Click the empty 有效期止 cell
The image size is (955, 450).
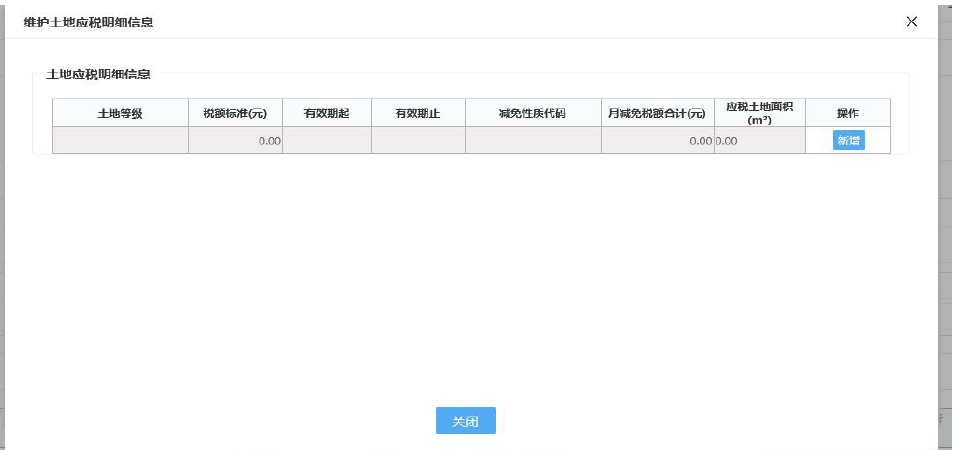coord(418,140)
